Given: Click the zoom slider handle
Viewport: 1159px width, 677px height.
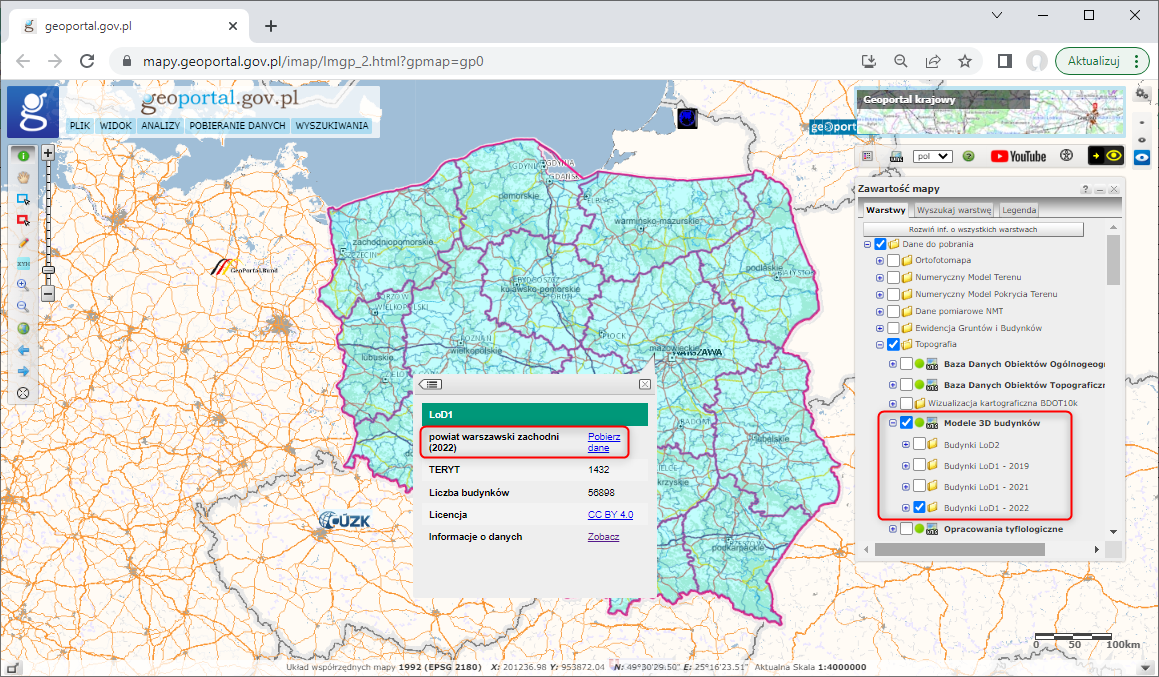Looking at the screenshot, I should 47,269.
